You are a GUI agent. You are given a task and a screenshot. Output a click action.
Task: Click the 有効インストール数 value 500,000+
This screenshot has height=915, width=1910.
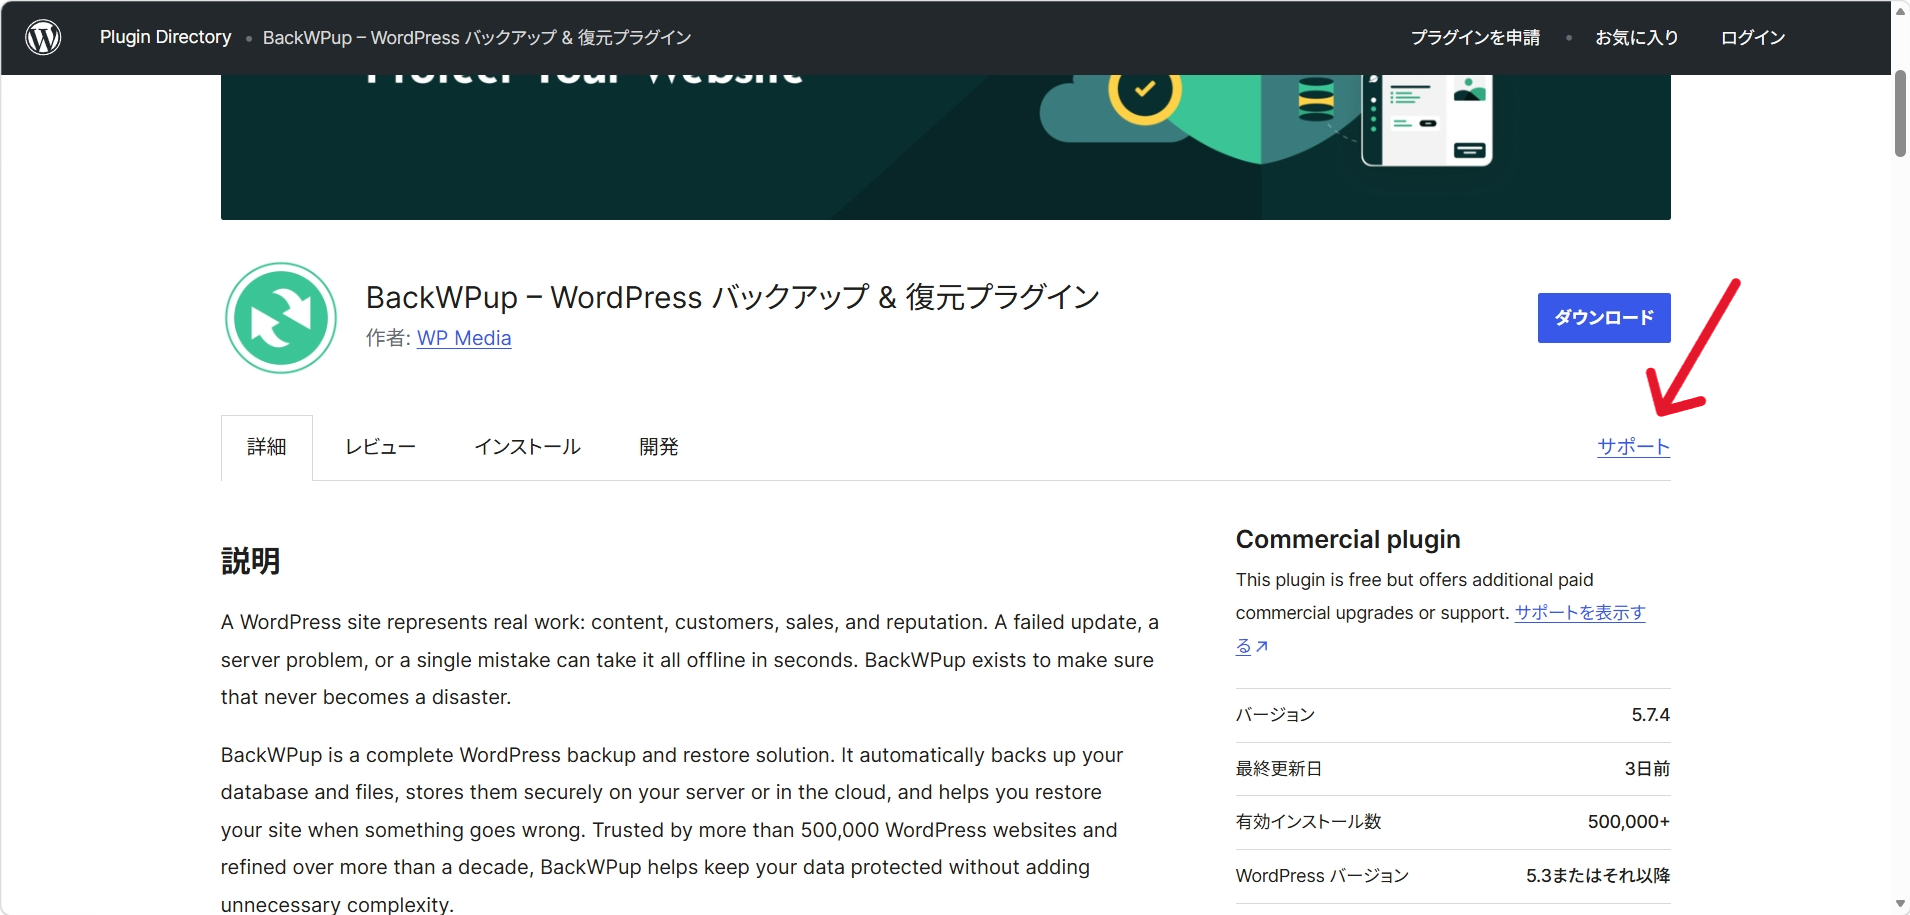click(1629, 822)
